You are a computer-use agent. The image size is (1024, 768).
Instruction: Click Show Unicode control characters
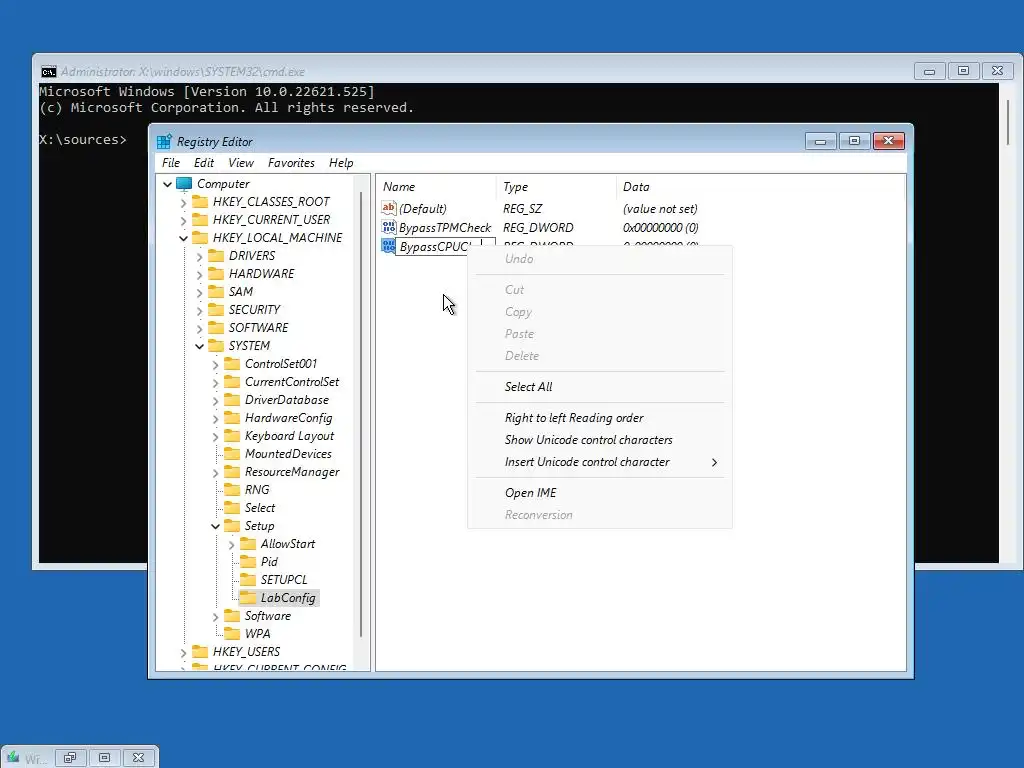588,440
